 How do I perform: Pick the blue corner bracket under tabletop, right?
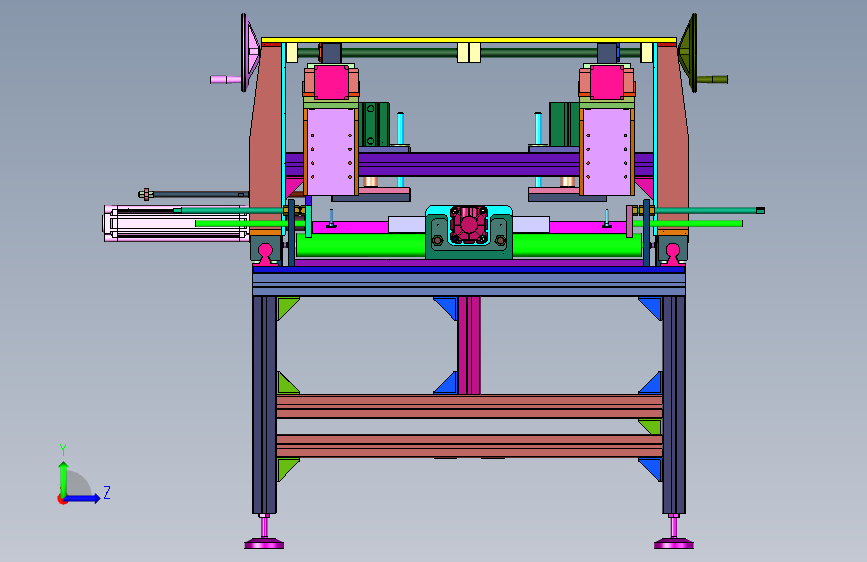tap(653, 306)
